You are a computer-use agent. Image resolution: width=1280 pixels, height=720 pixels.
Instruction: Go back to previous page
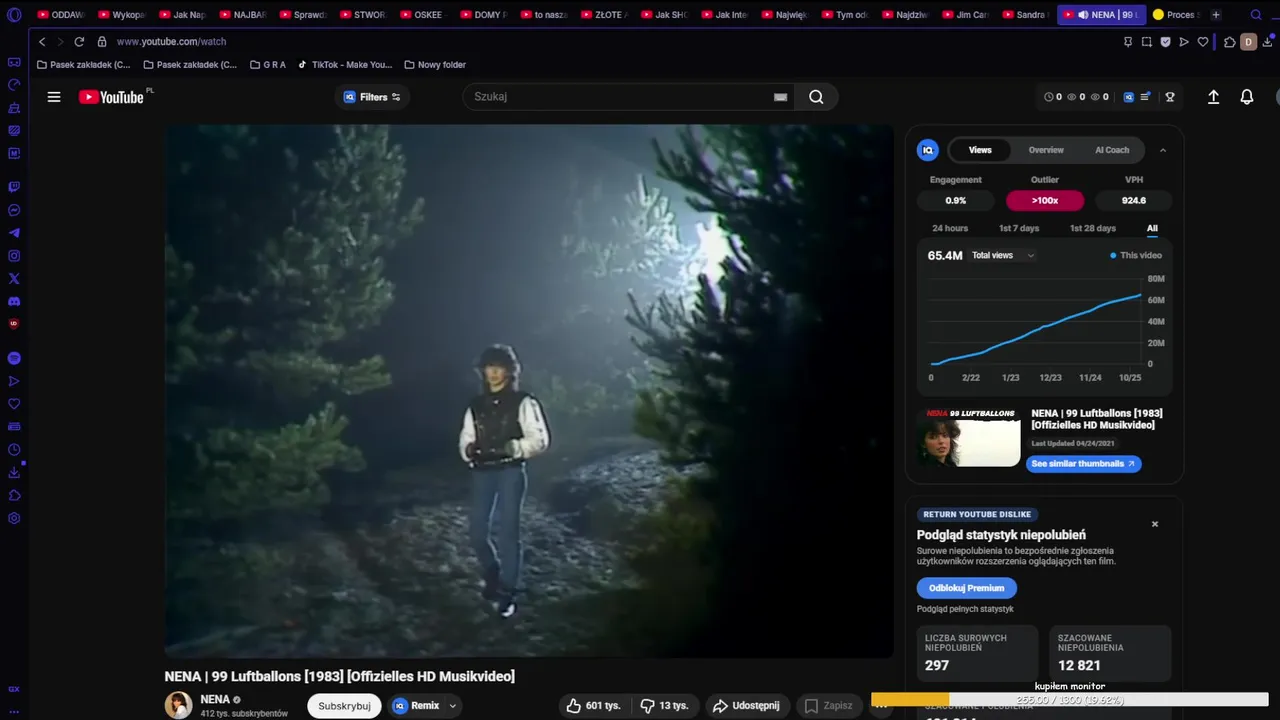click(42, 42)
